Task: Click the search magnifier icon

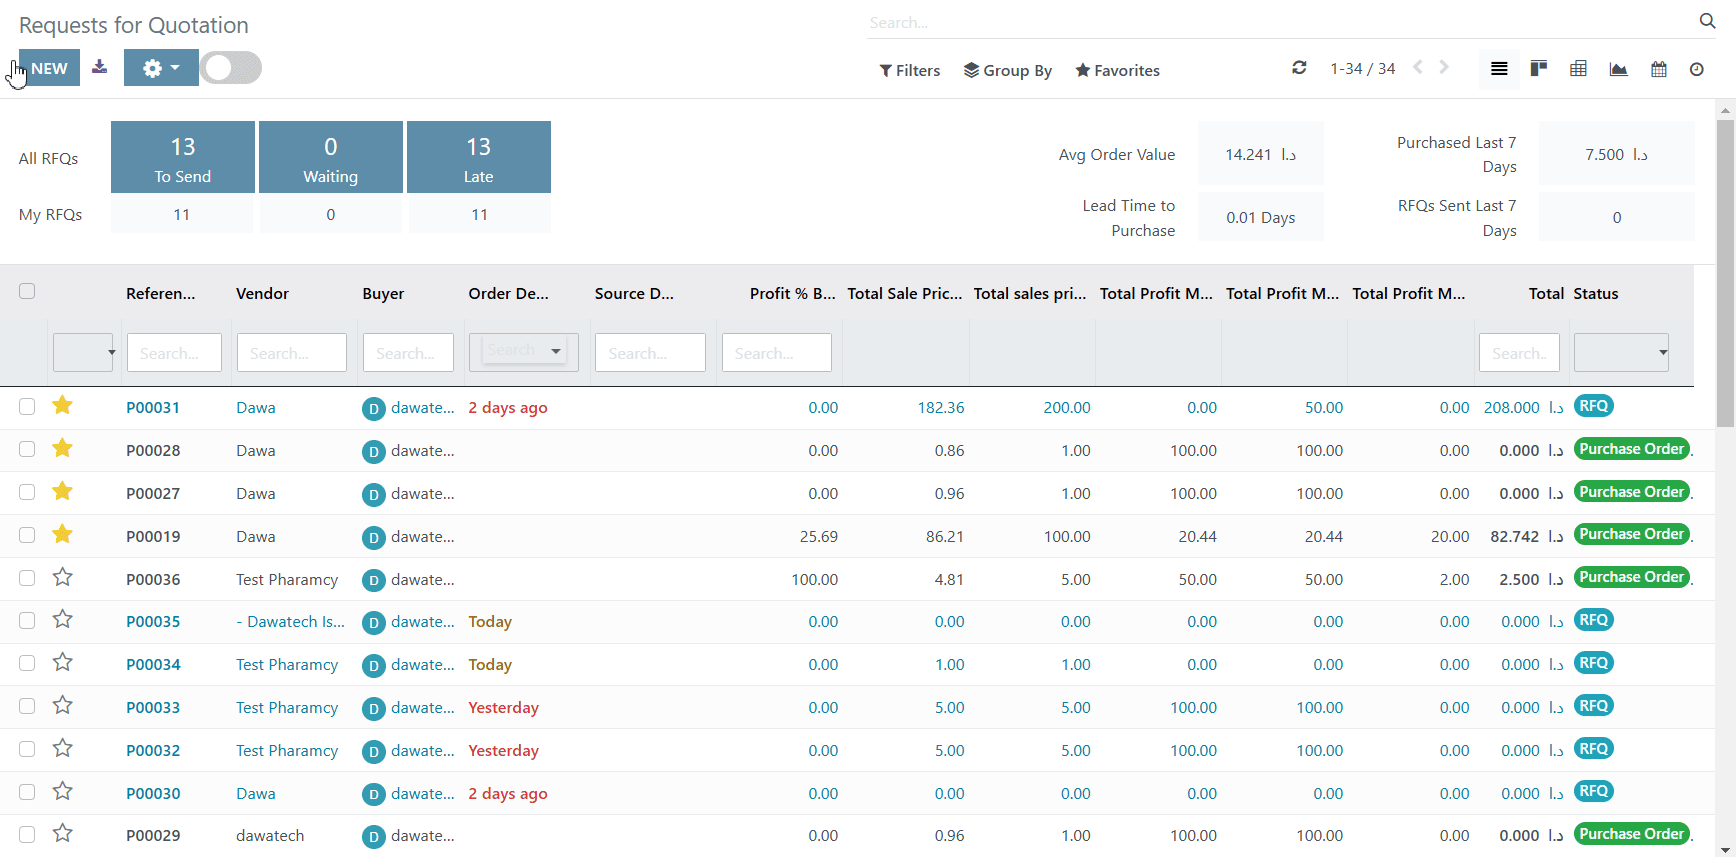Action: click(x=1707, y=21)
